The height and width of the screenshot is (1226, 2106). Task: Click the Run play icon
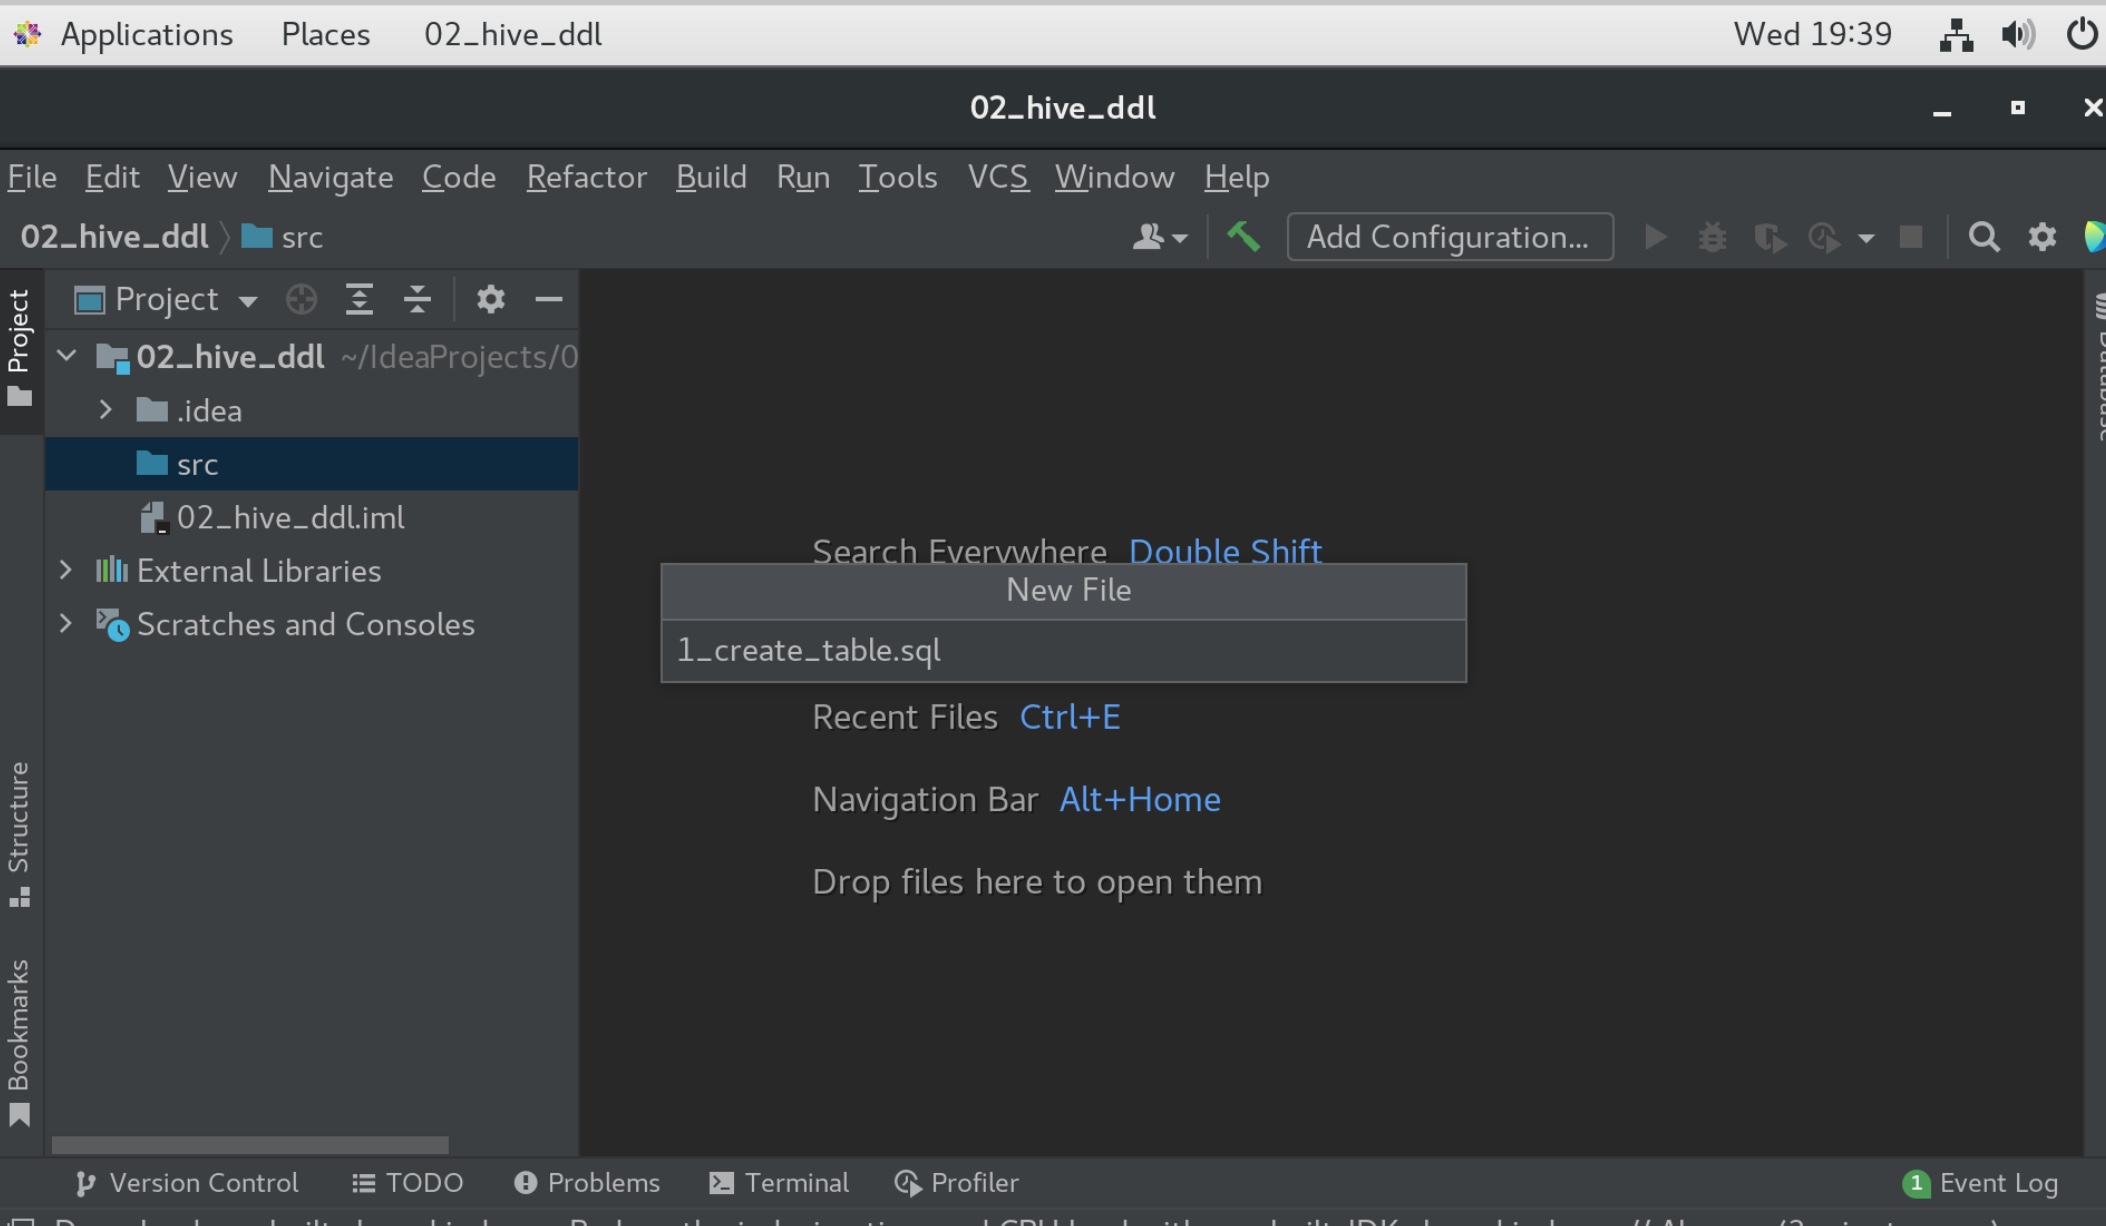coord(1655,237)
